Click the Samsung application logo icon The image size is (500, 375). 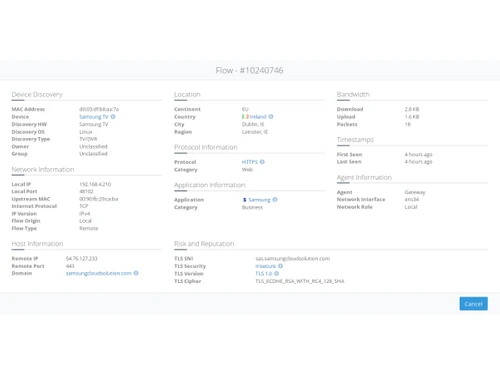point(245,200)
